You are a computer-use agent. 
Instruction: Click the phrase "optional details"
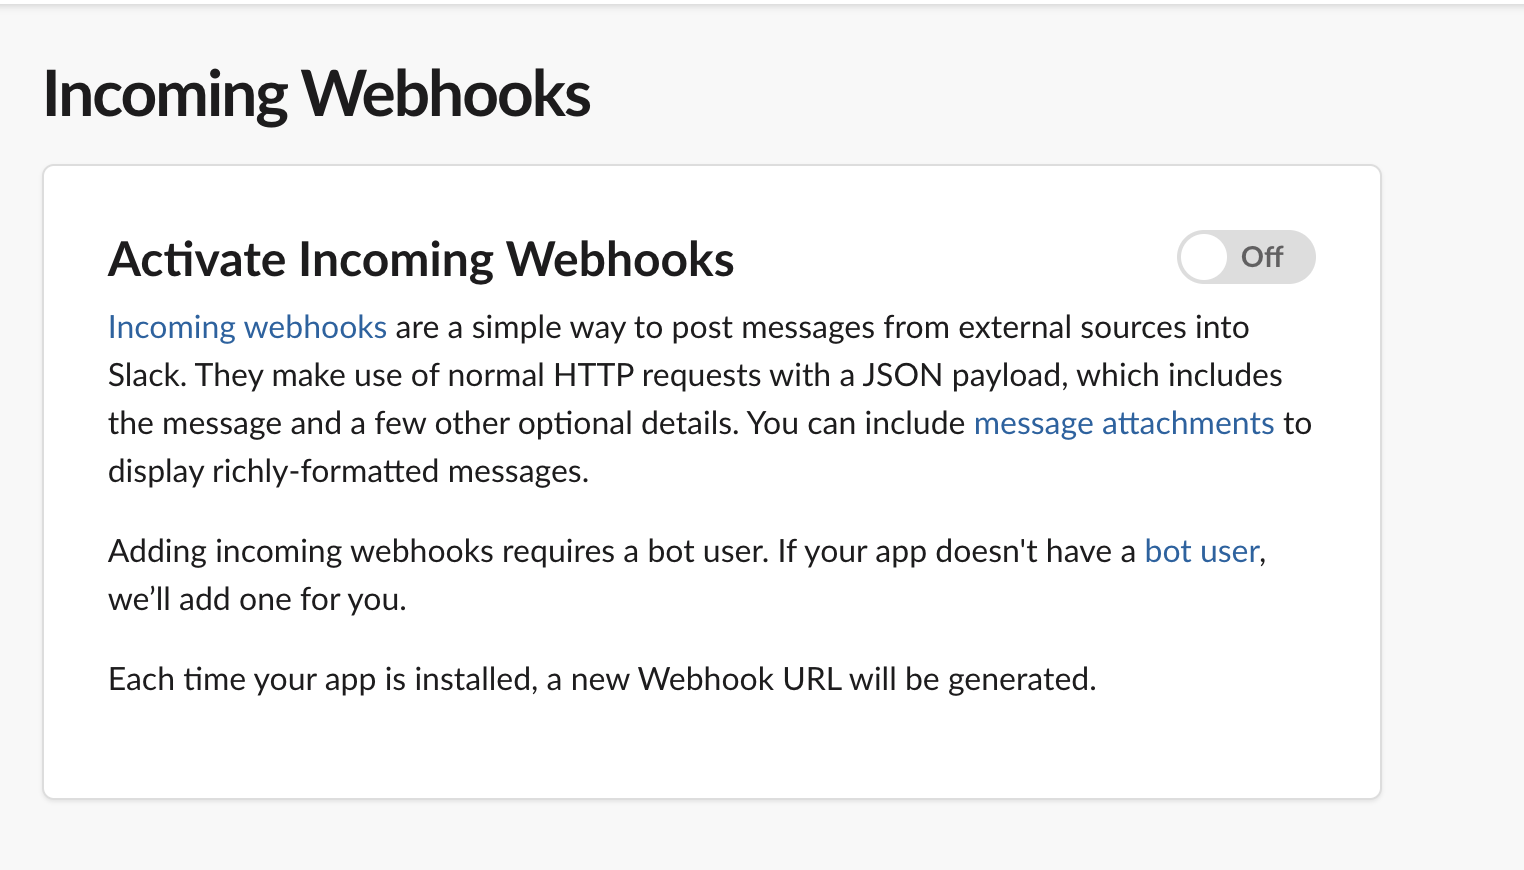click(x=628, y=423)
